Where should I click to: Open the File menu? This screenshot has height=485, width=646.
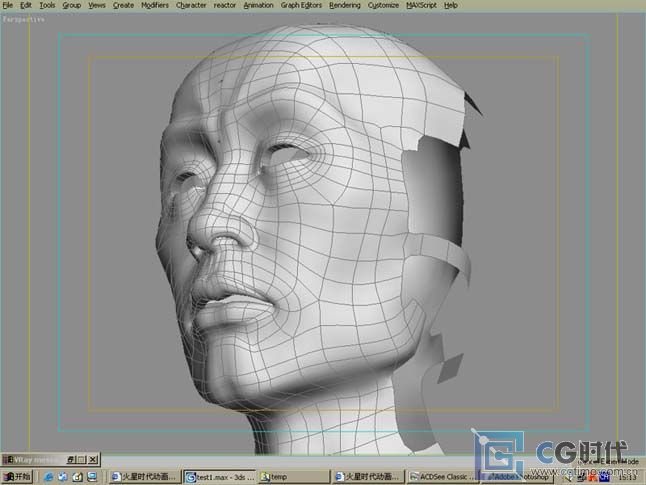tap(8, 5)
